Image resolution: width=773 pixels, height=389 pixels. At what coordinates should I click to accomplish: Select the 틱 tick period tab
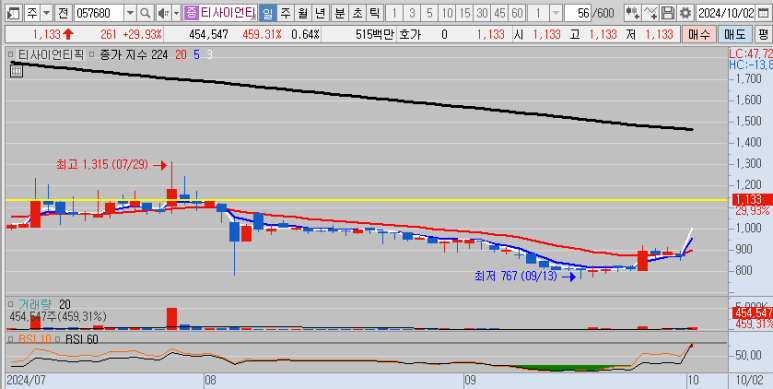374,13
